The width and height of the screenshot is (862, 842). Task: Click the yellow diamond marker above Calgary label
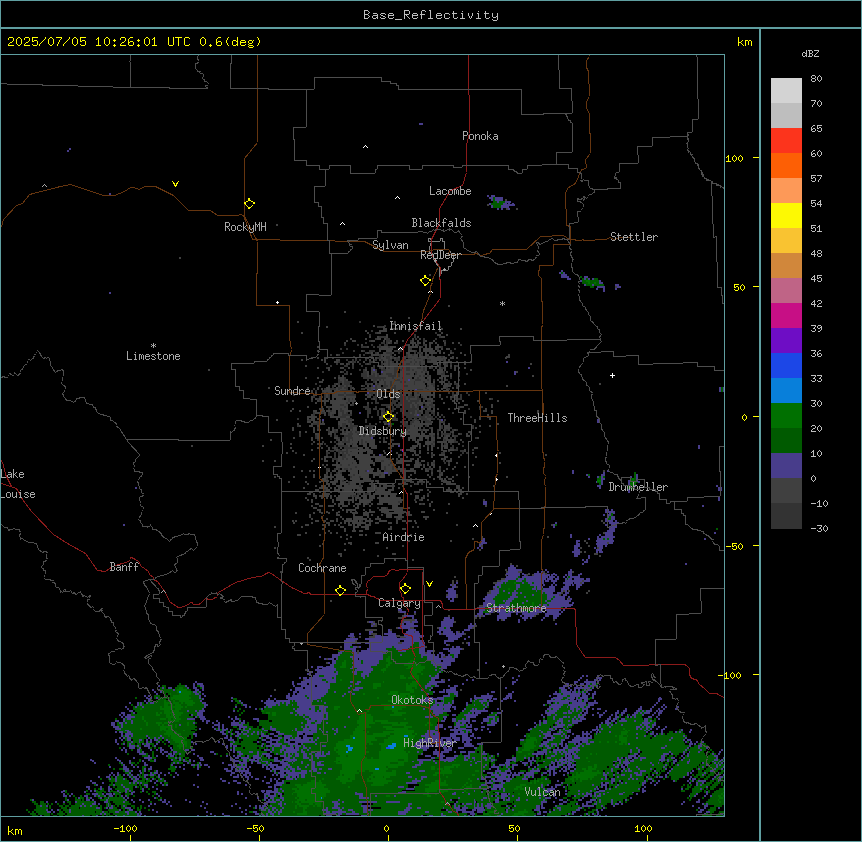[405, 589]
